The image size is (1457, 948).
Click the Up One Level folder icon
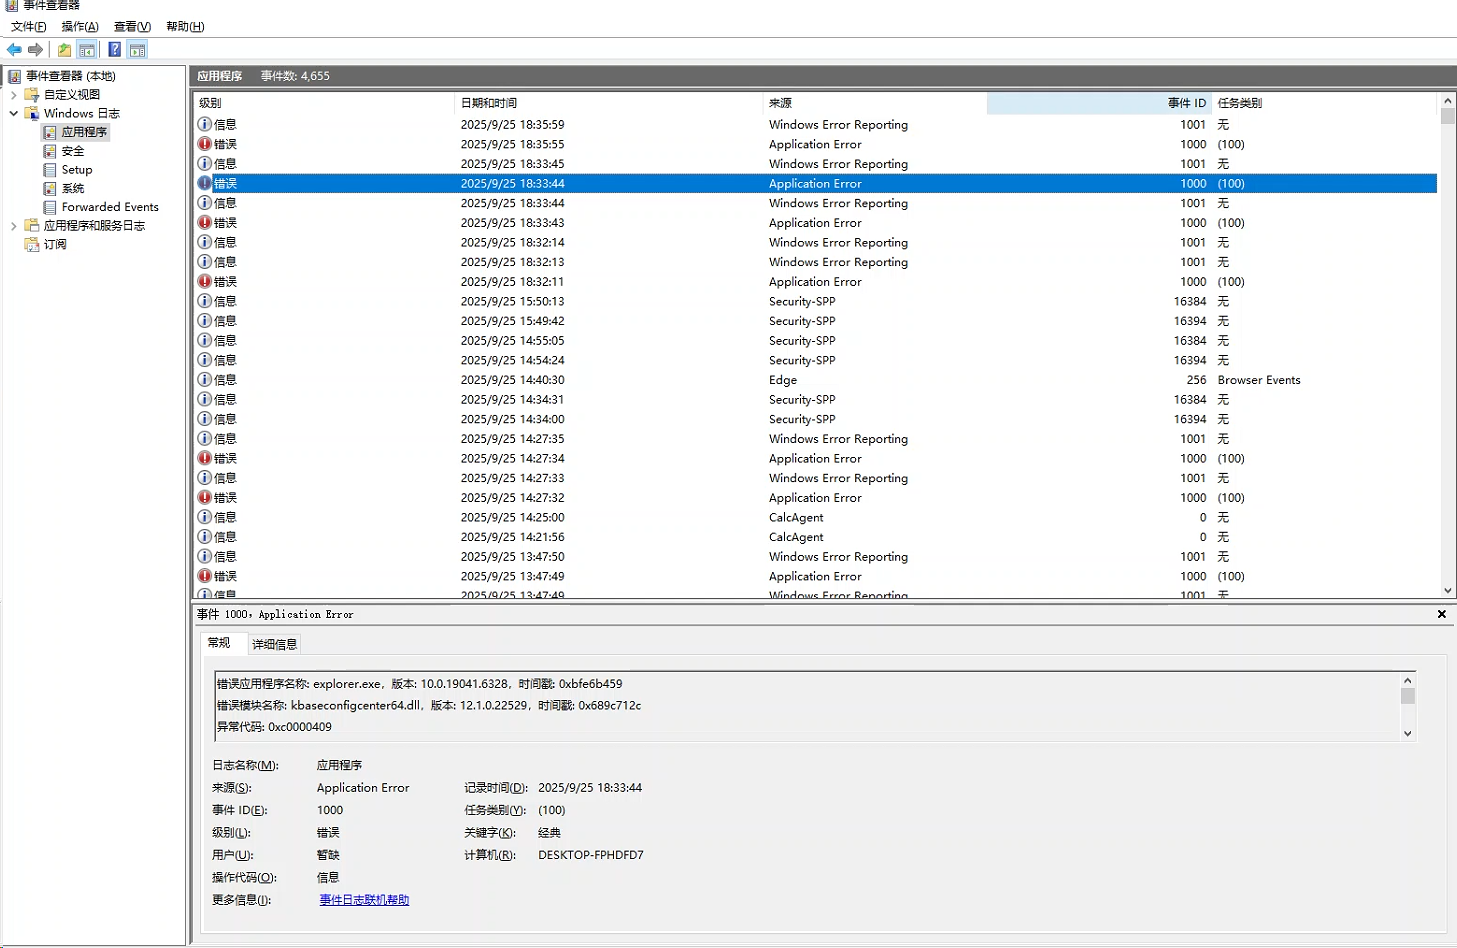(64, 50)
